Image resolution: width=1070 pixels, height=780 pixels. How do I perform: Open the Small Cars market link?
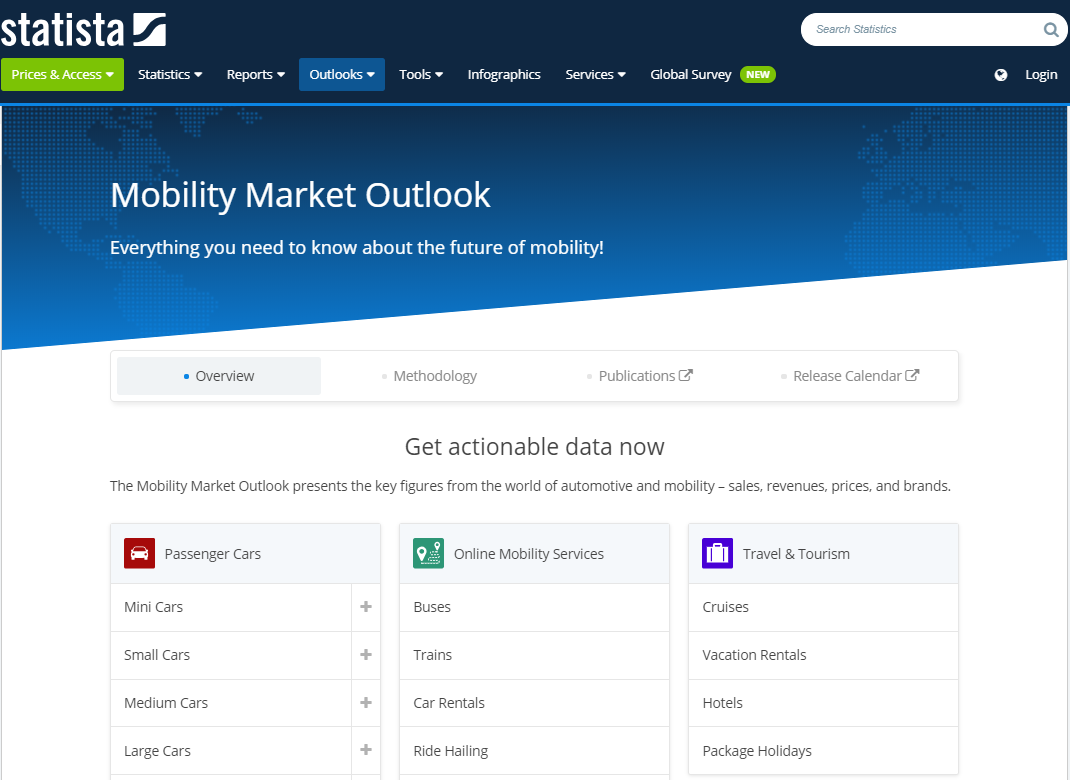231,654
